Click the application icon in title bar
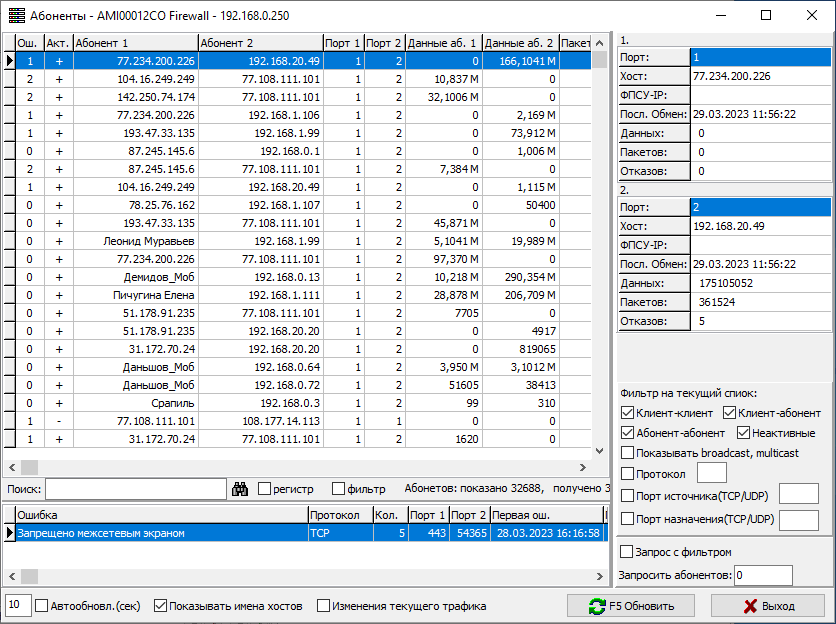 click(x=17, y=15)
